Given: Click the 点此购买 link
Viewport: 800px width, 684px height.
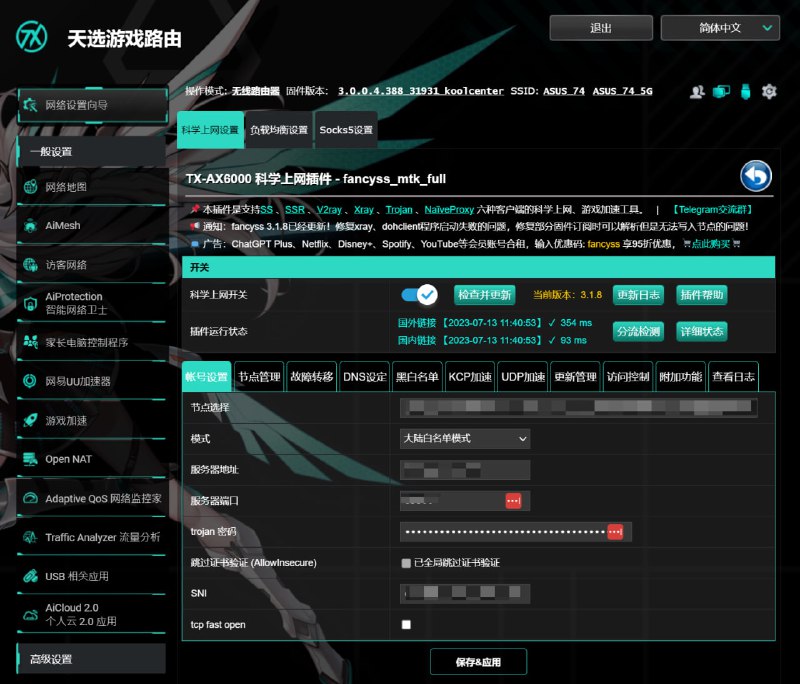Looking at the screenshot, I should 711,244.
